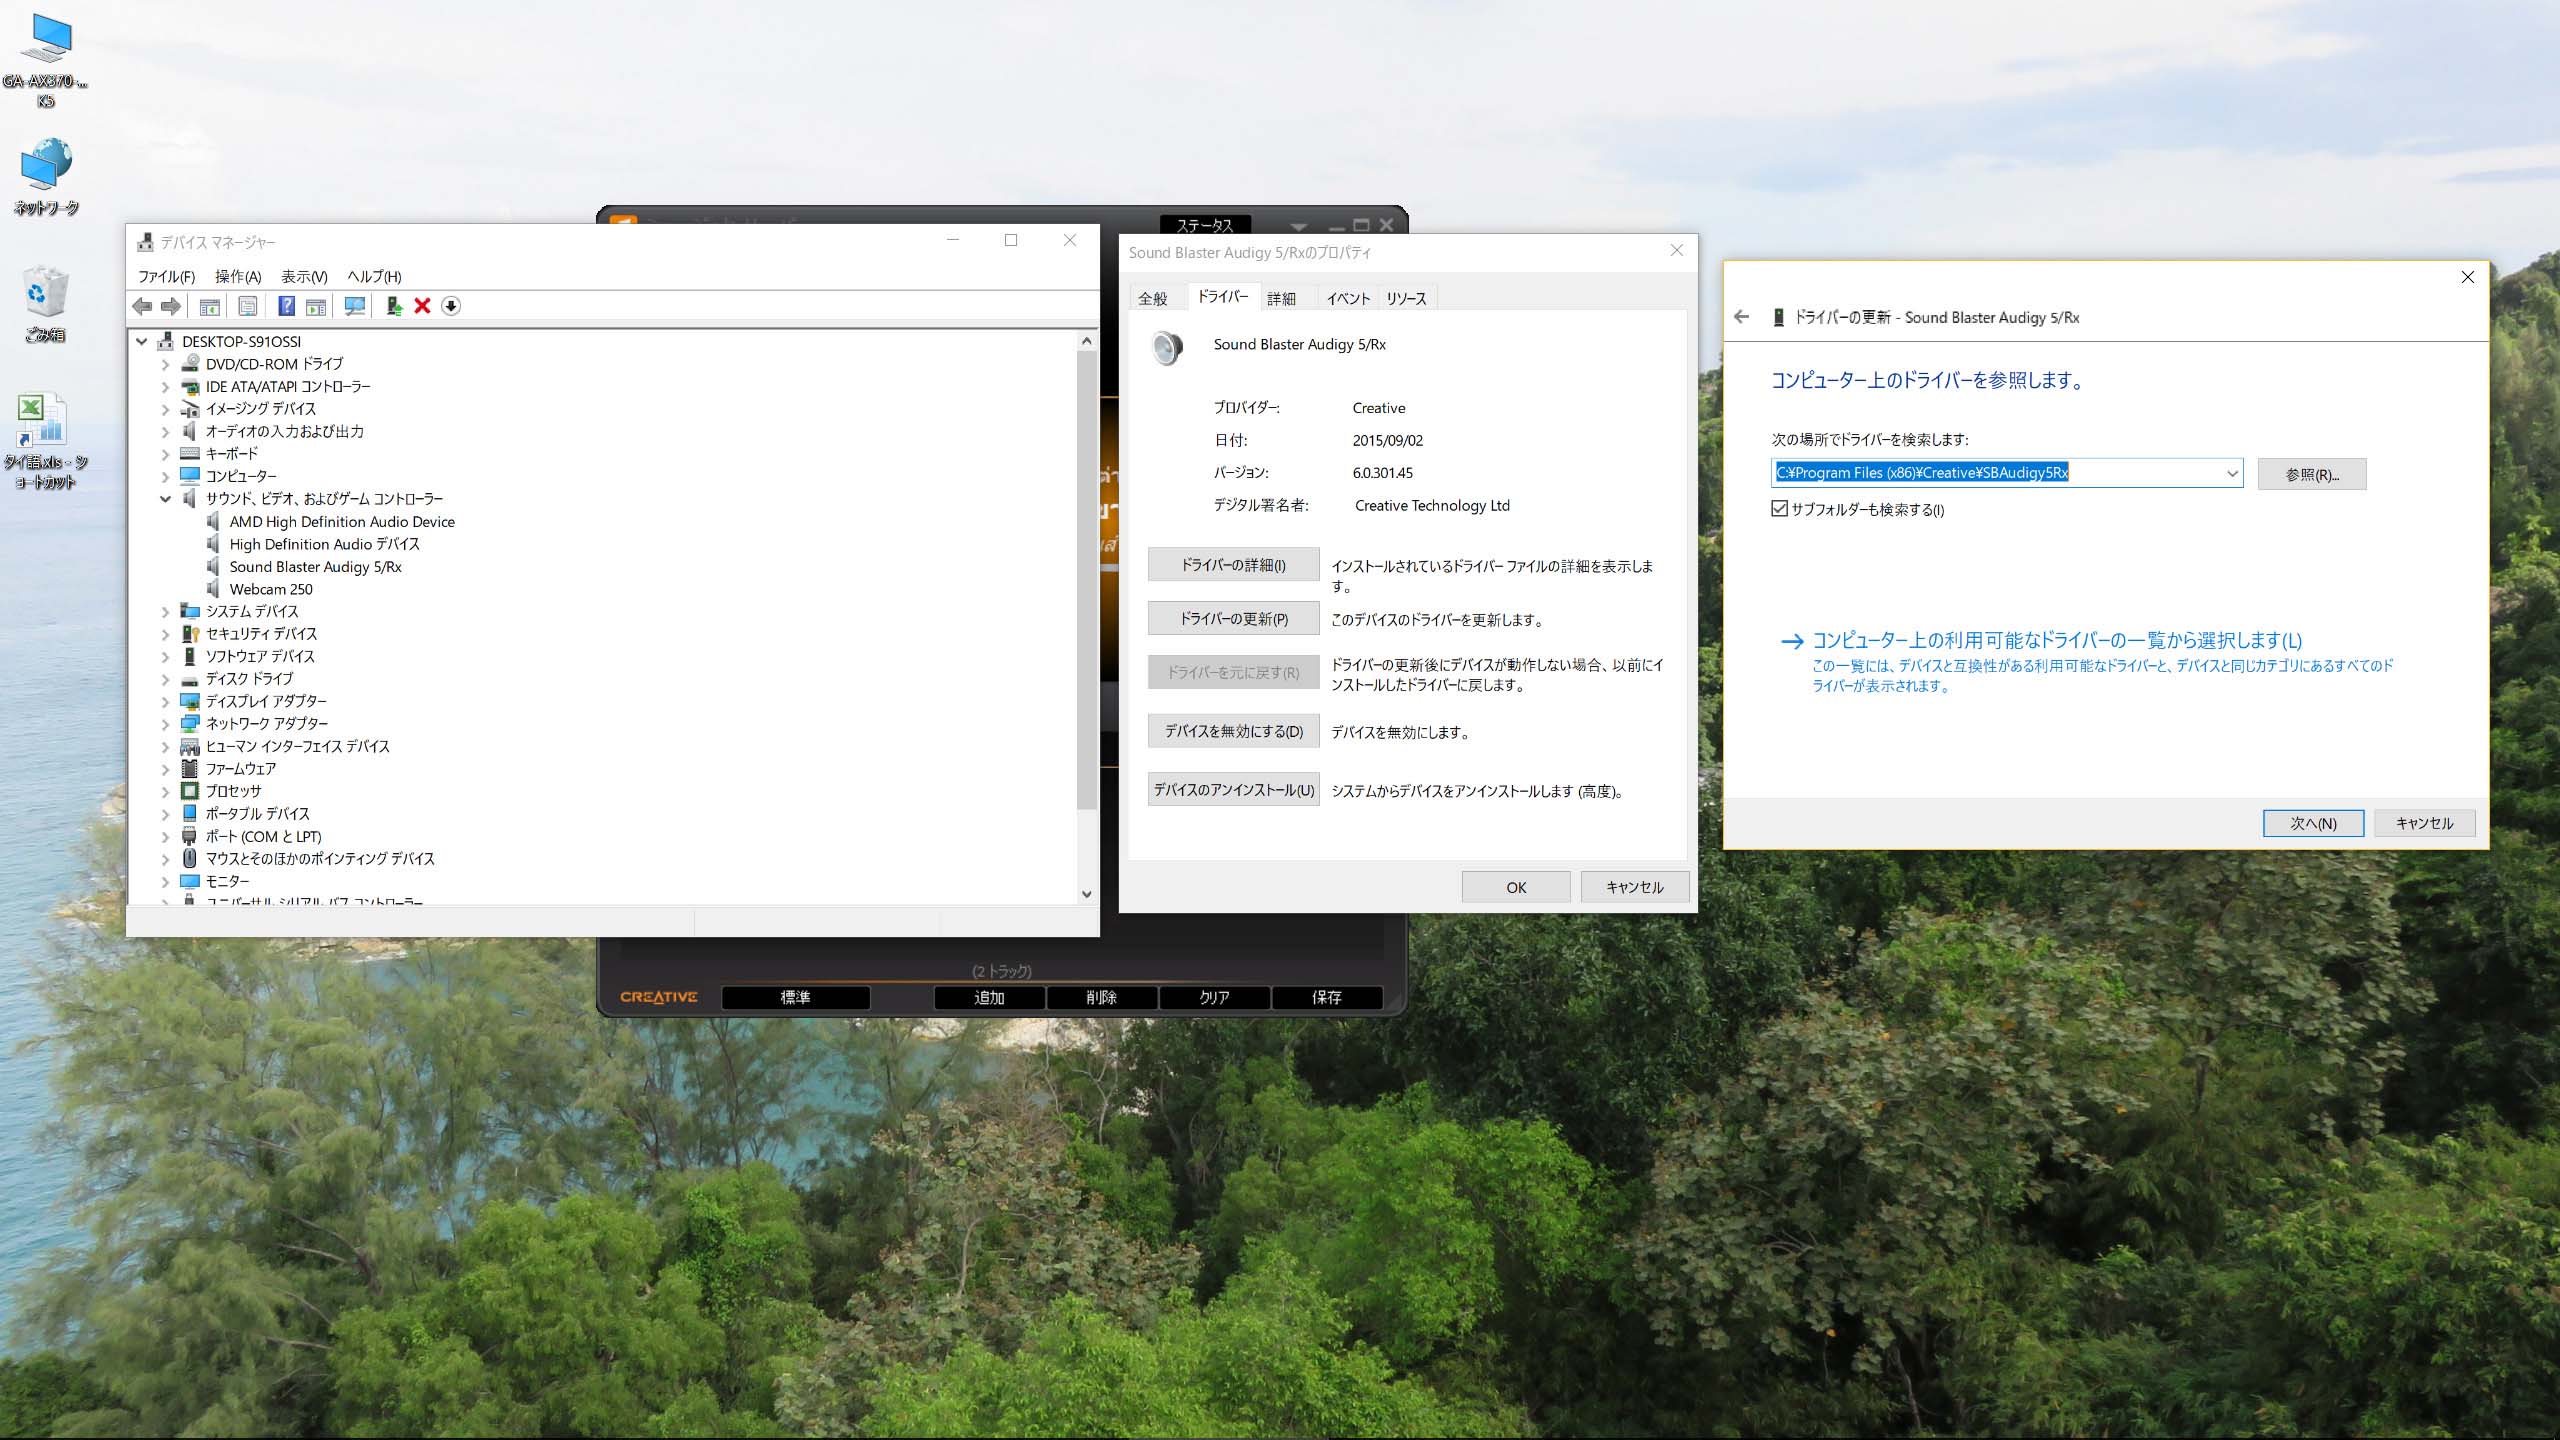Click the 保存 (Save) button in Creative player
The width and height of the screenshot is (2560, 1440).
click(1327, 997)
